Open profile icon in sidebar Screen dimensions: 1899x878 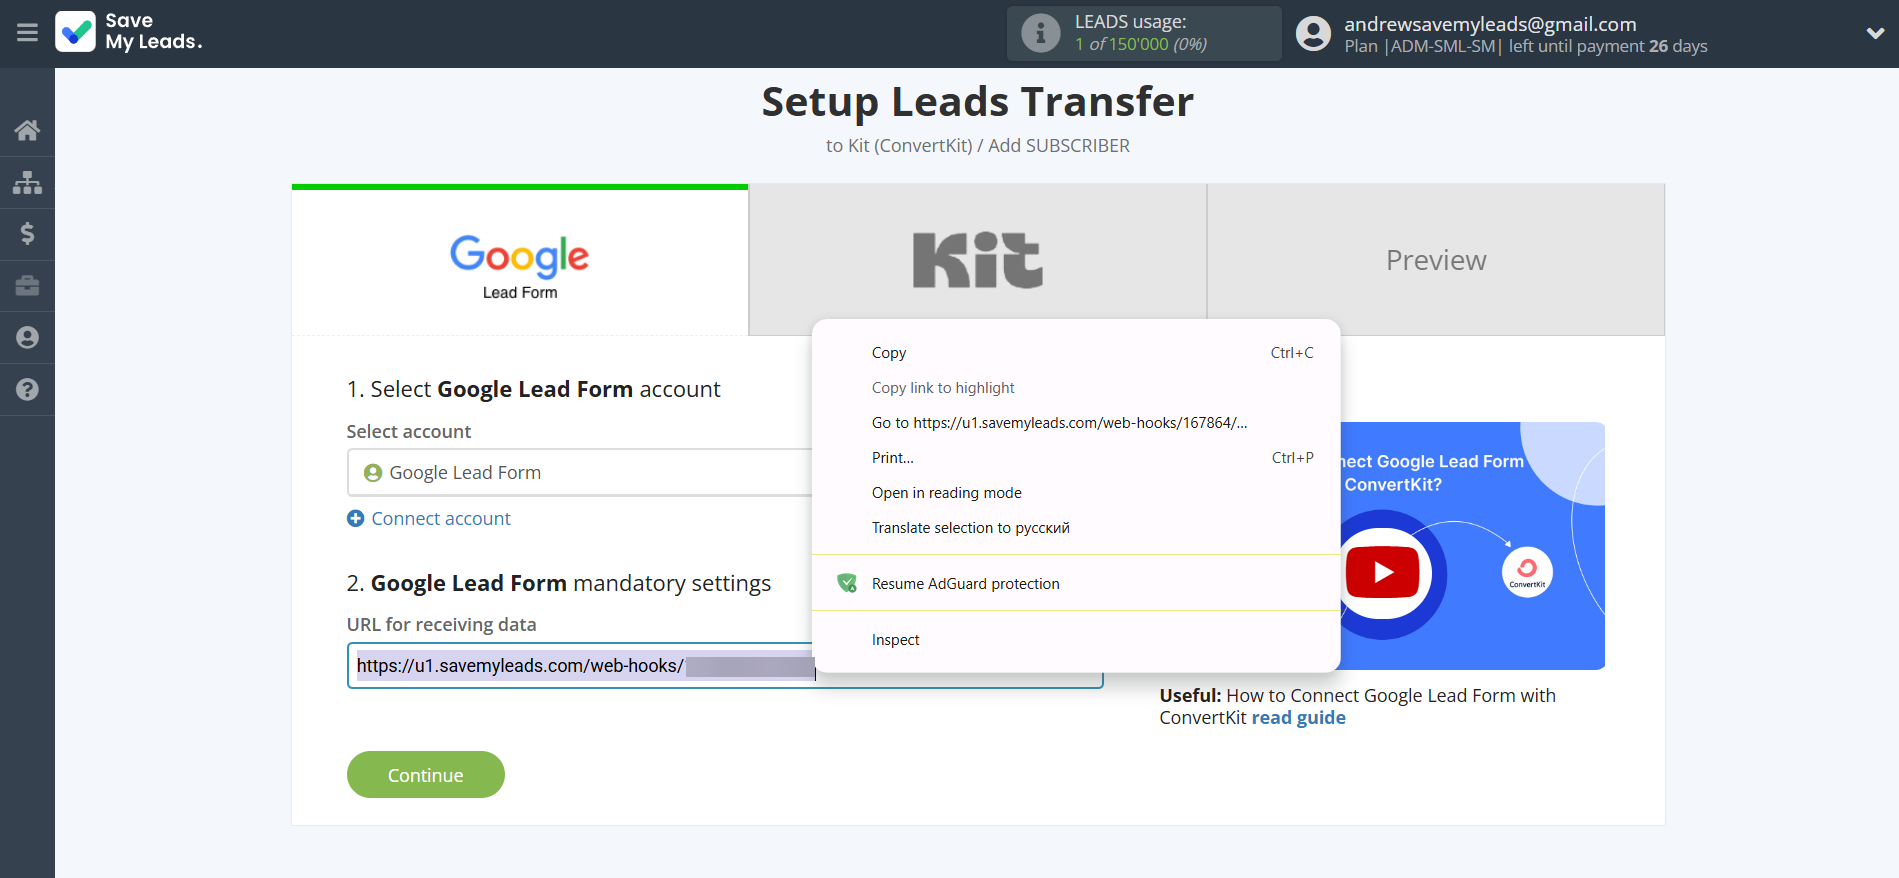tap(27, 338)
